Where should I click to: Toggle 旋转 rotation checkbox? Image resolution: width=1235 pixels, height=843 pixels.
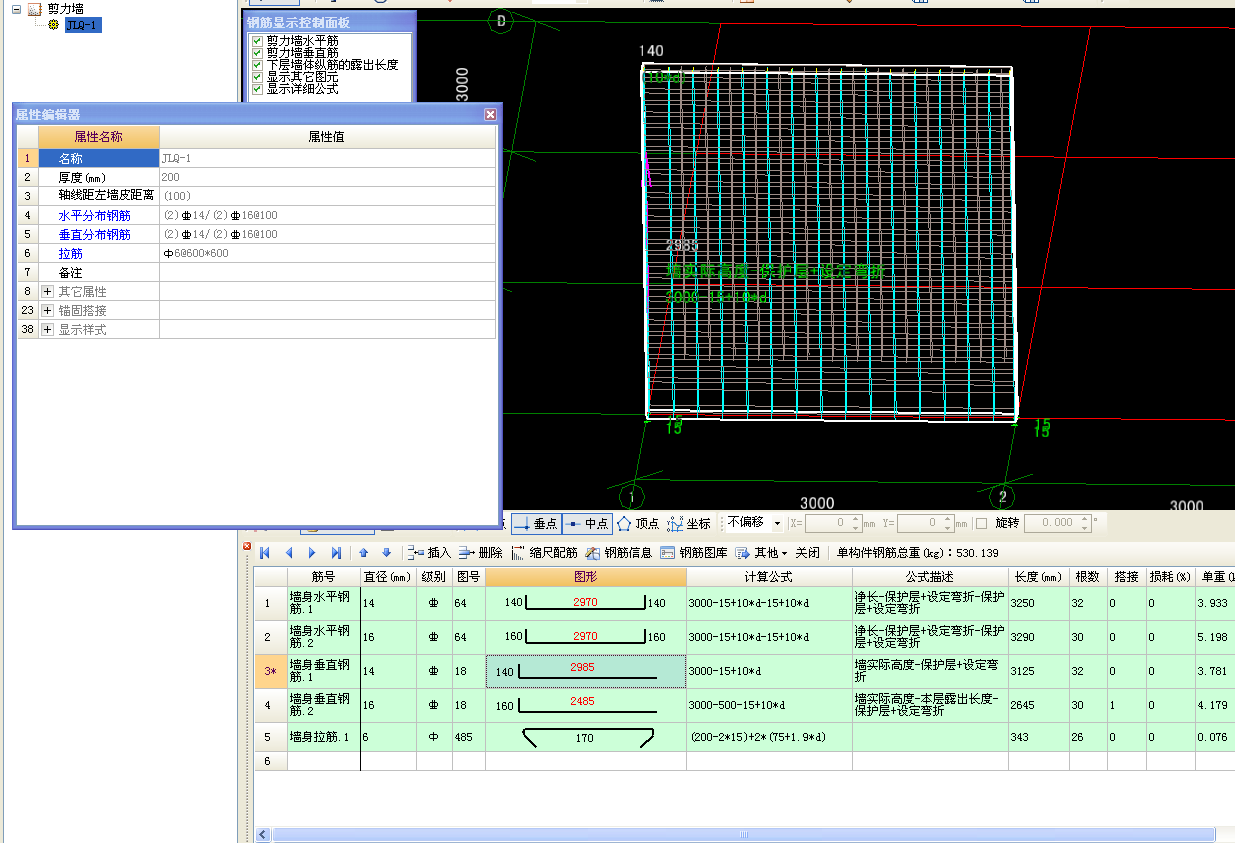(981, 523)
